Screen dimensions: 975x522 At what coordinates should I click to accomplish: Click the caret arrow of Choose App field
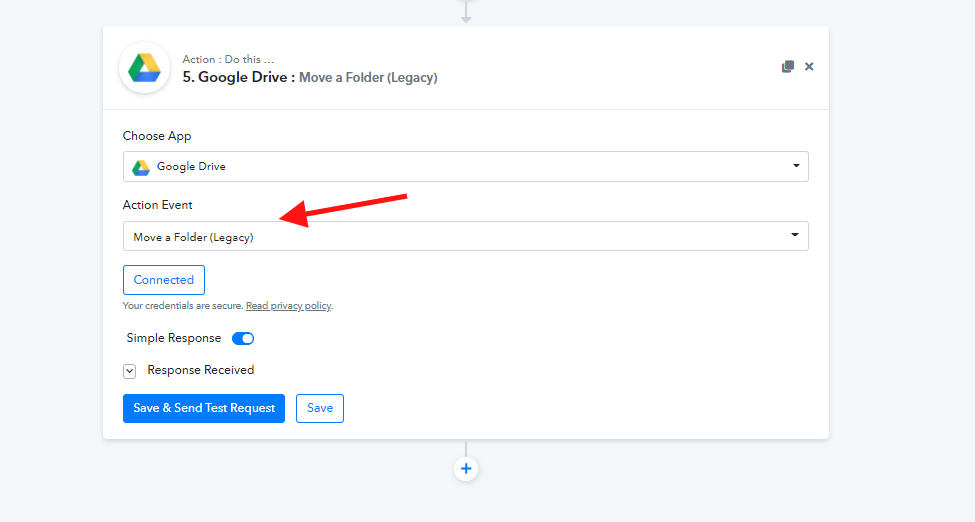point(796,166)
